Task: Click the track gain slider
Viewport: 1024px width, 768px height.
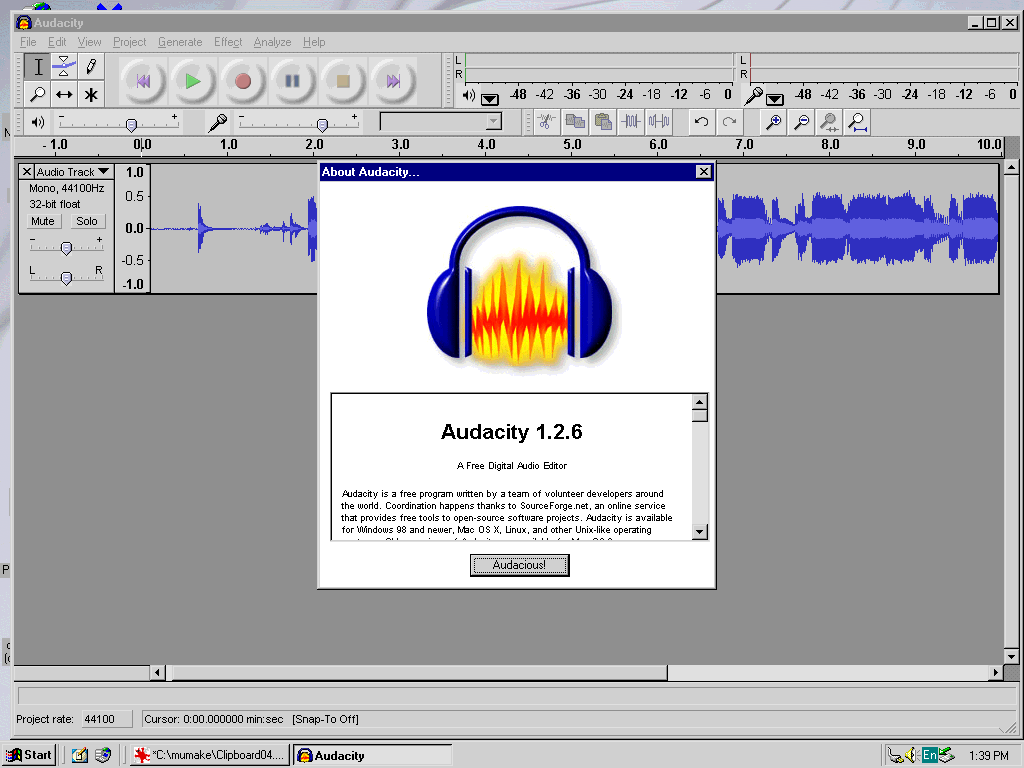Action: click(x=66, y=248)
